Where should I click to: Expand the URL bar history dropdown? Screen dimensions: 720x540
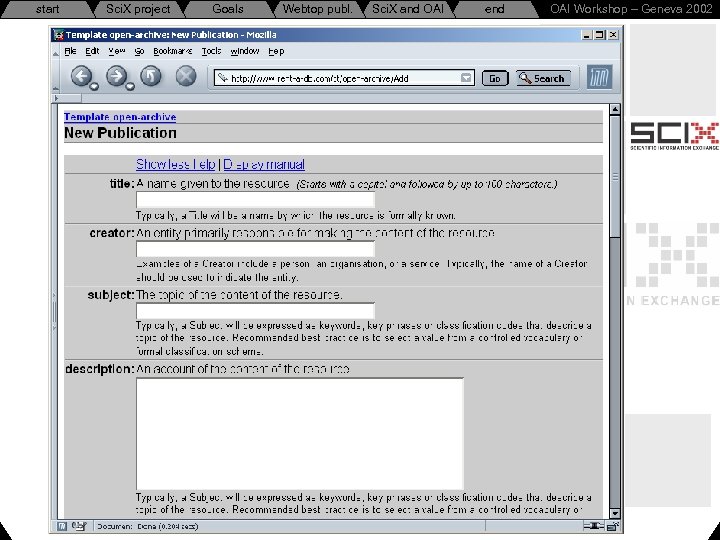click(466, 78)
